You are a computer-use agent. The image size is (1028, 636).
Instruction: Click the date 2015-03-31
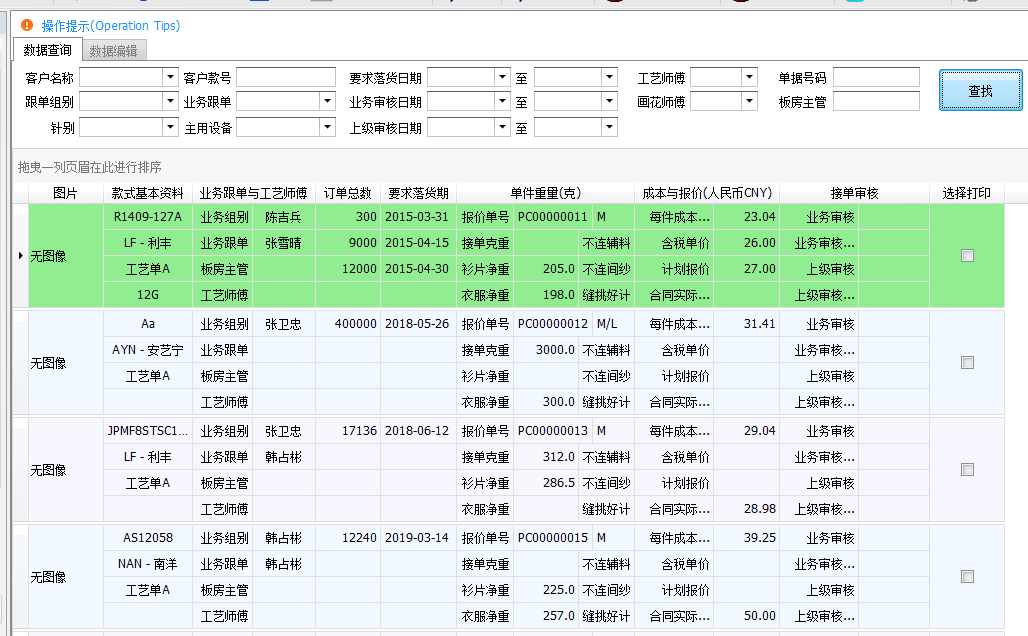(x=417, y=216)
